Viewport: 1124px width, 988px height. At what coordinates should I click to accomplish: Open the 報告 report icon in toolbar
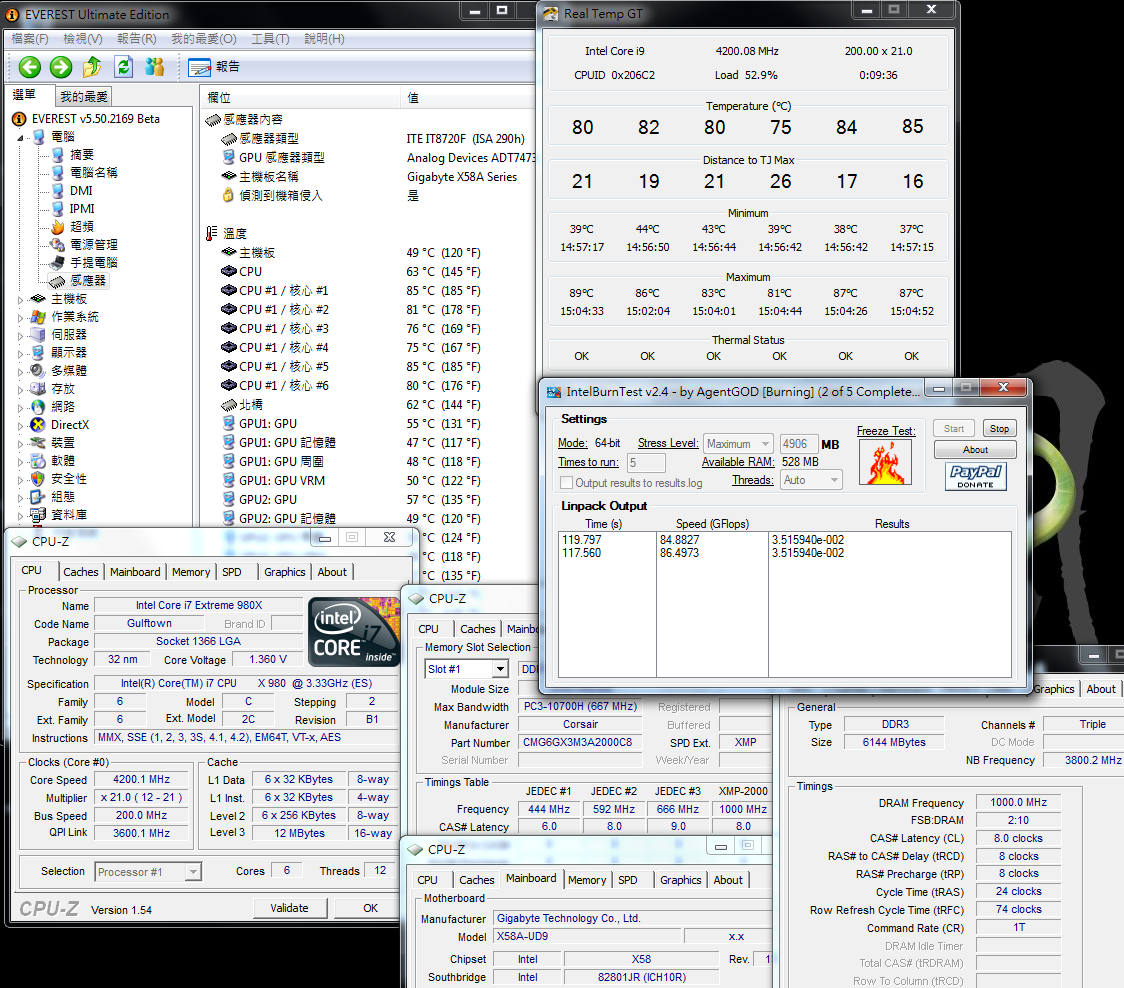point(201,67)
